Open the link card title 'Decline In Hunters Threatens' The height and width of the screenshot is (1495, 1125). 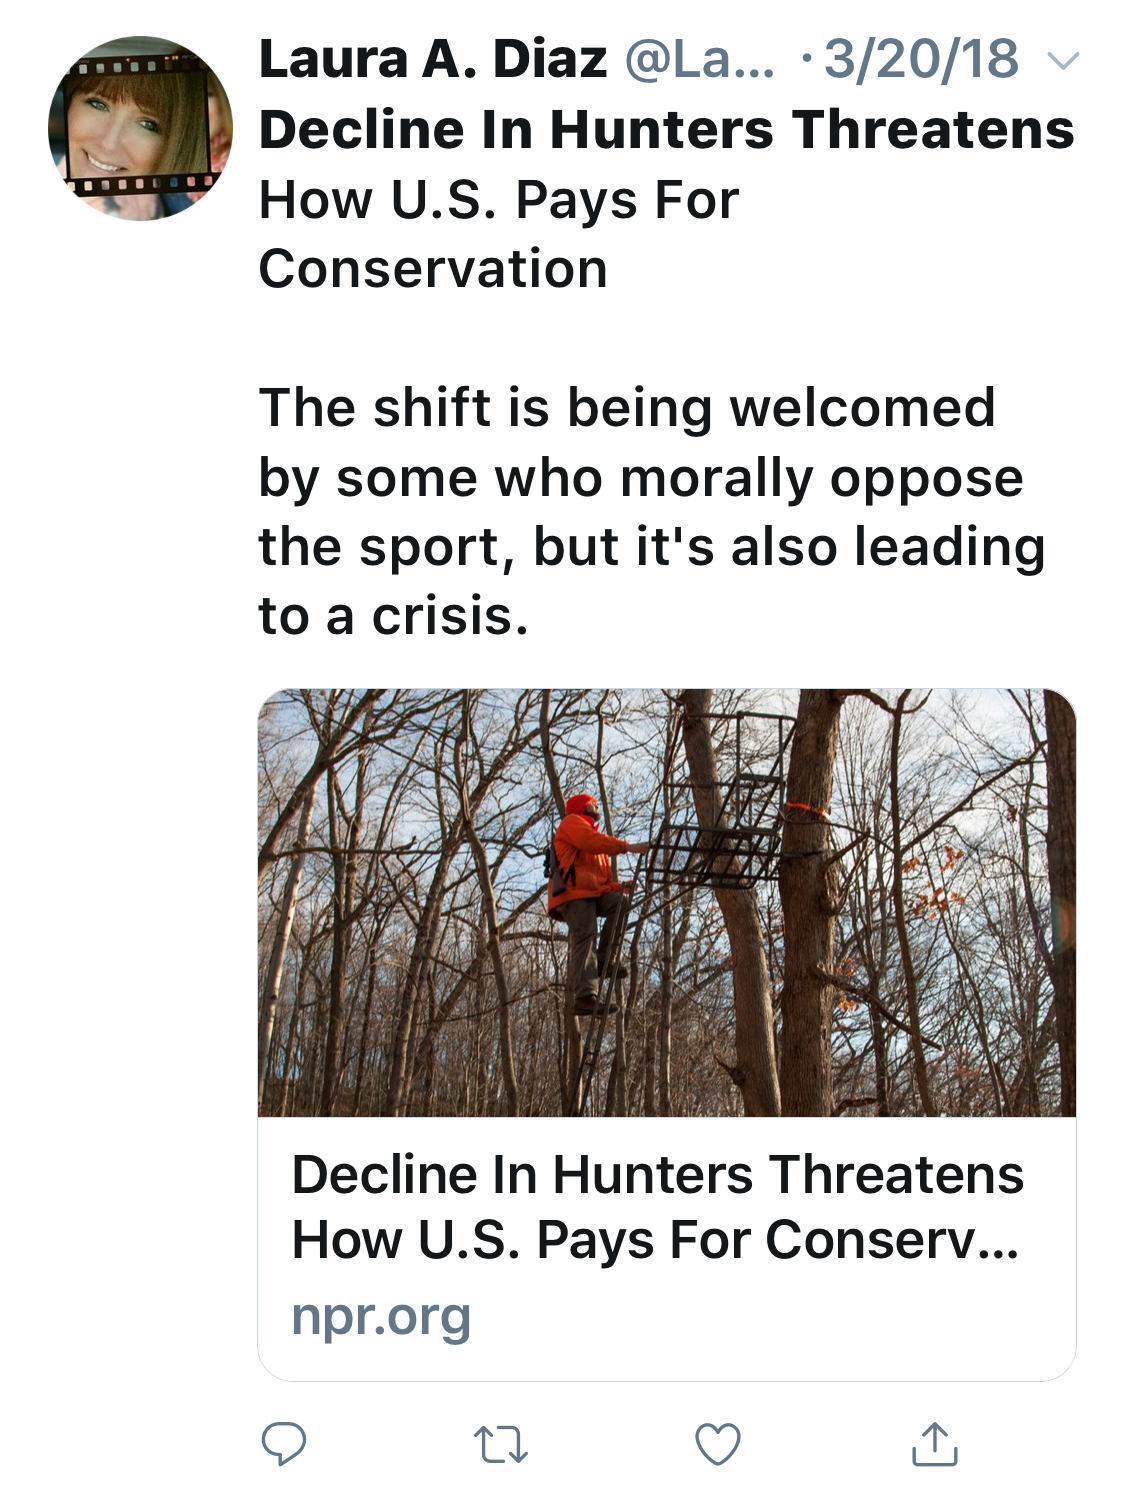[657, 1174]
